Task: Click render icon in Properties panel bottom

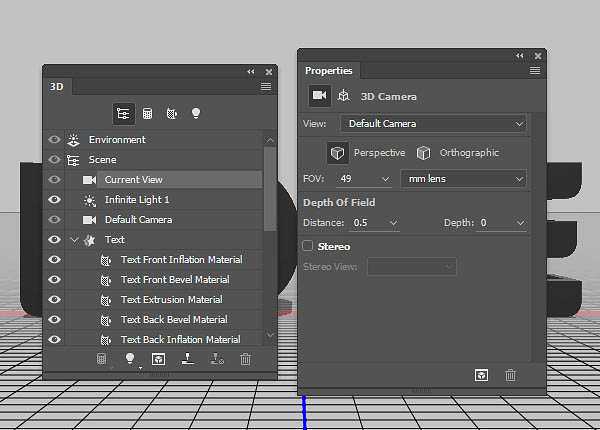Action: pos(482,374)
